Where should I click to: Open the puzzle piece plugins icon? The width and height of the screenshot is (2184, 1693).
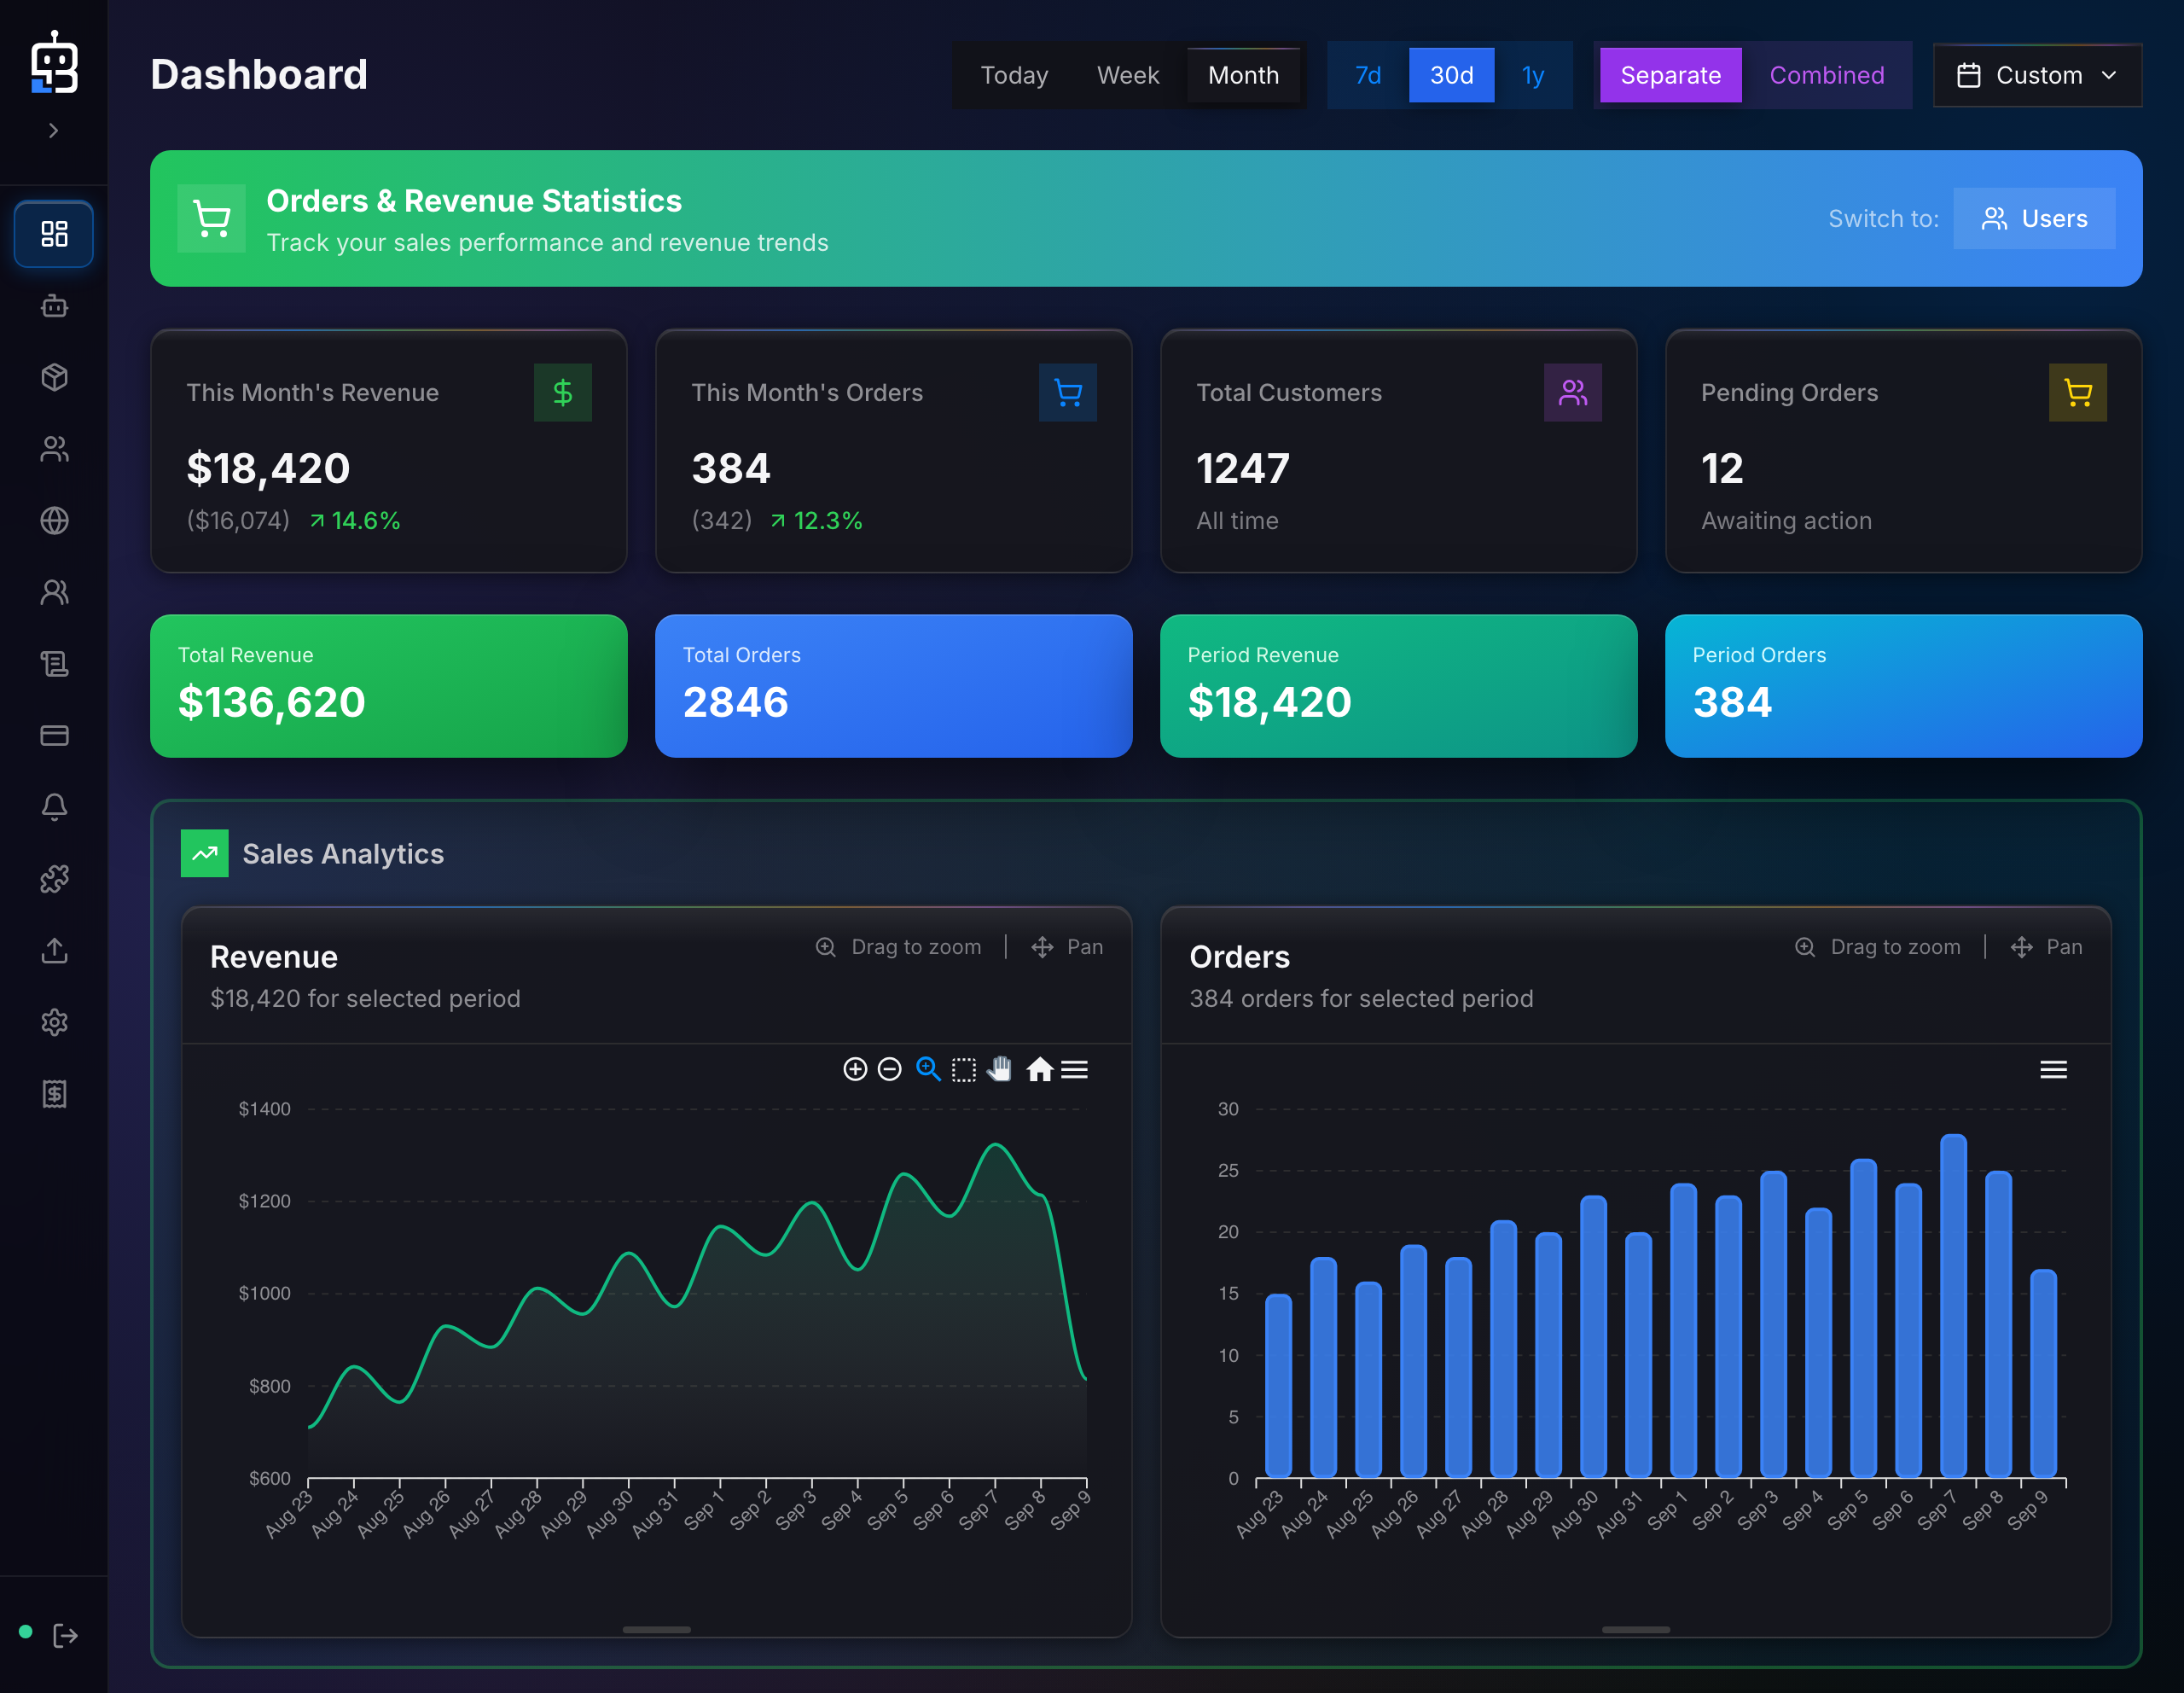54,879
